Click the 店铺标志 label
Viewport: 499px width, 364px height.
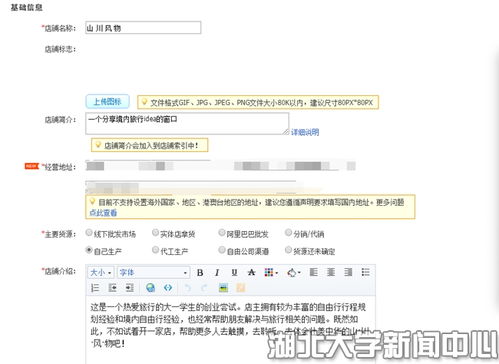pos(60,49)
